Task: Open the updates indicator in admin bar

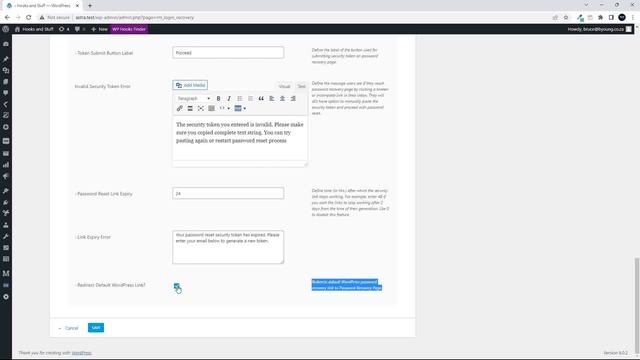Action: coord(64,29)
